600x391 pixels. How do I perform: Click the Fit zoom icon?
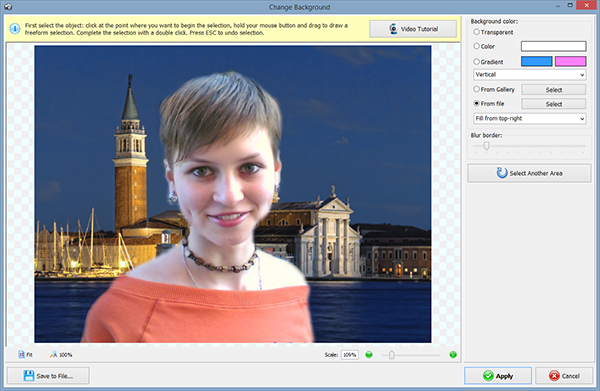[x=22, y=355]
